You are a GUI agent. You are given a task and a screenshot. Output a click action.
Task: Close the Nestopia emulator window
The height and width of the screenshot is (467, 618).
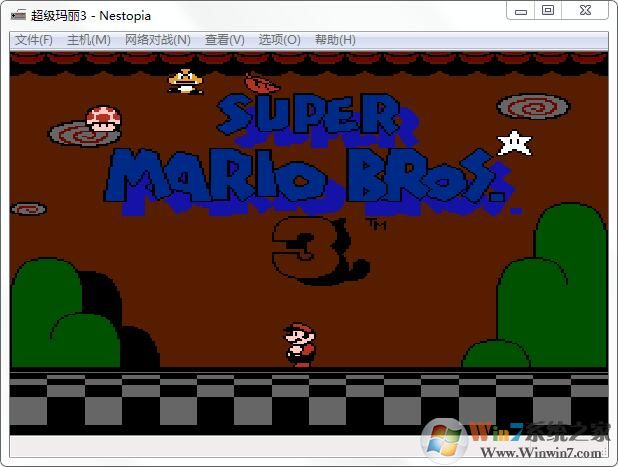pos(583,11)
